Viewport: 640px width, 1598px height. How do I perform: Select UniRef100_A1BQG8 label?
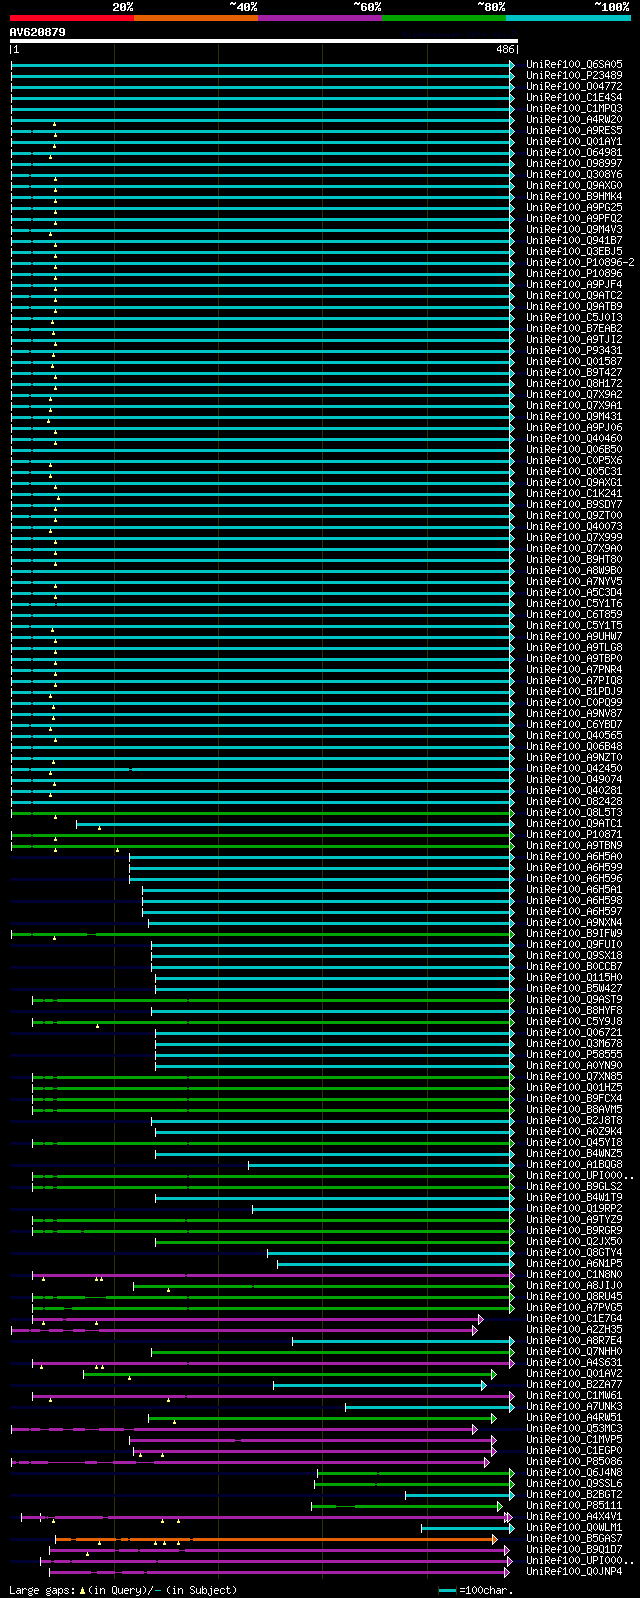tap(574, 1164)
